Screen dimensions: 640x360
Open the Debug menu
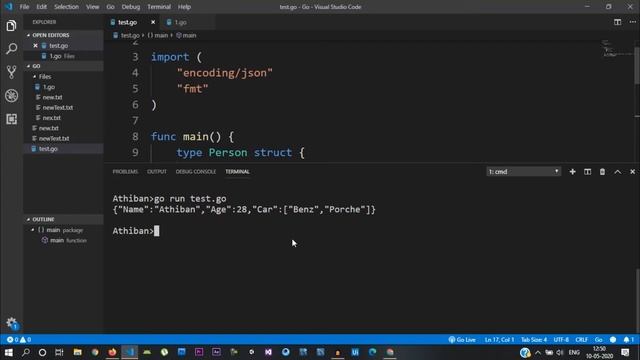click(131, 7)
